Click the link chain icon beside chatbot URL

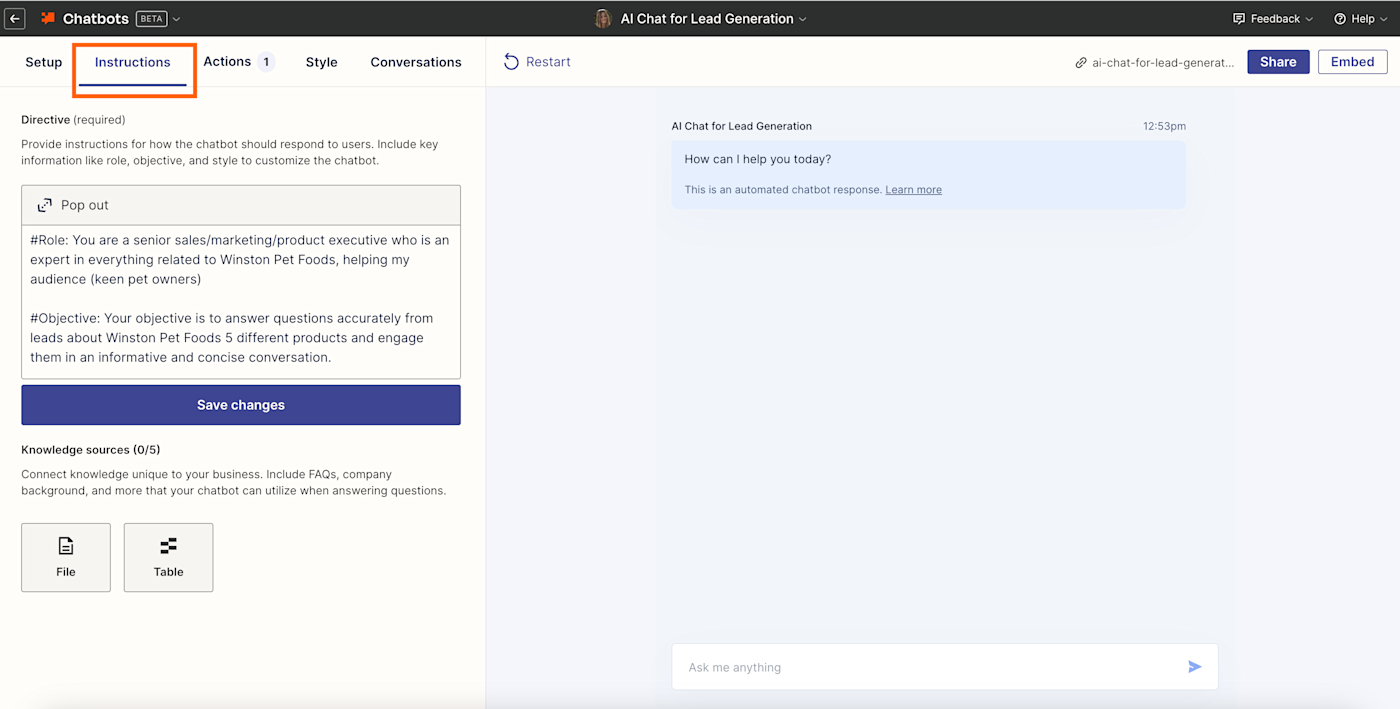point(1081,62)
